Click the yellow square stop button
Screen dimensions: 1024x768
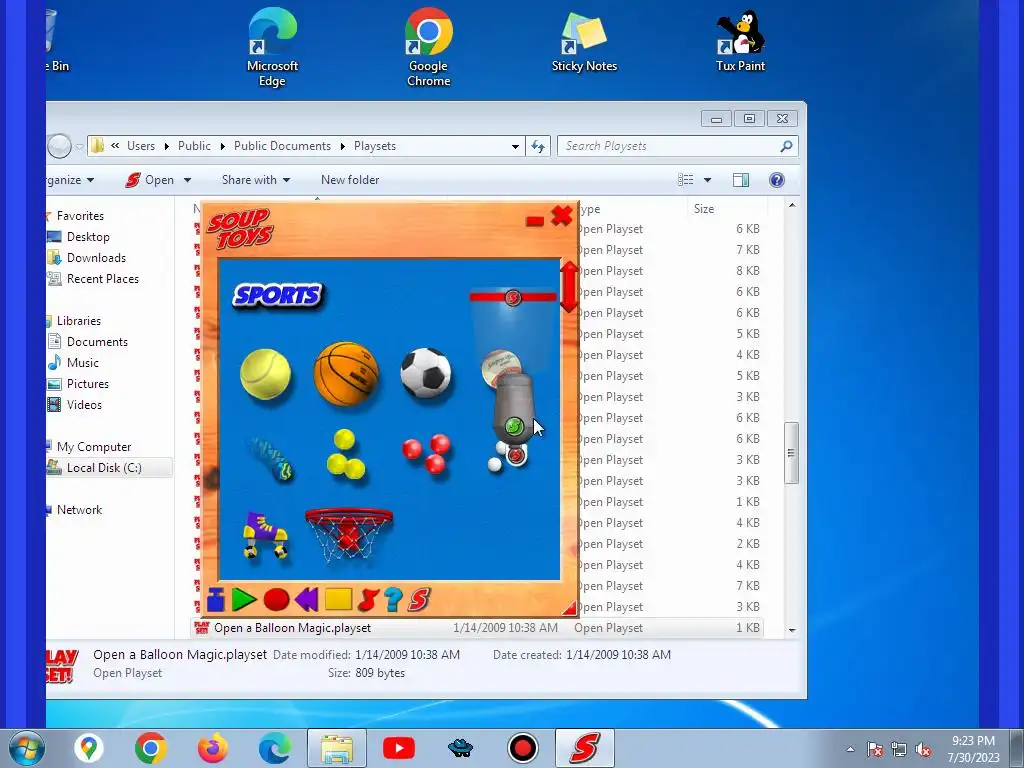[x=338, y=600]
